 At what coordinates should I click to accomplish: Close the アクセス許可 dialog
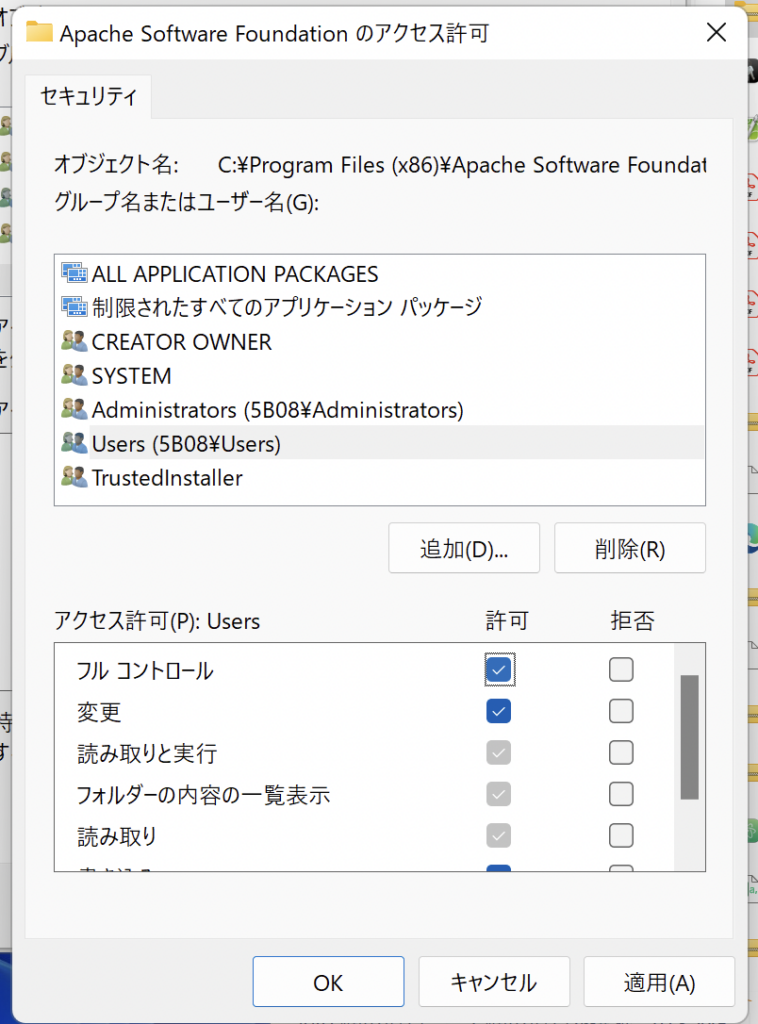[716, 32]
